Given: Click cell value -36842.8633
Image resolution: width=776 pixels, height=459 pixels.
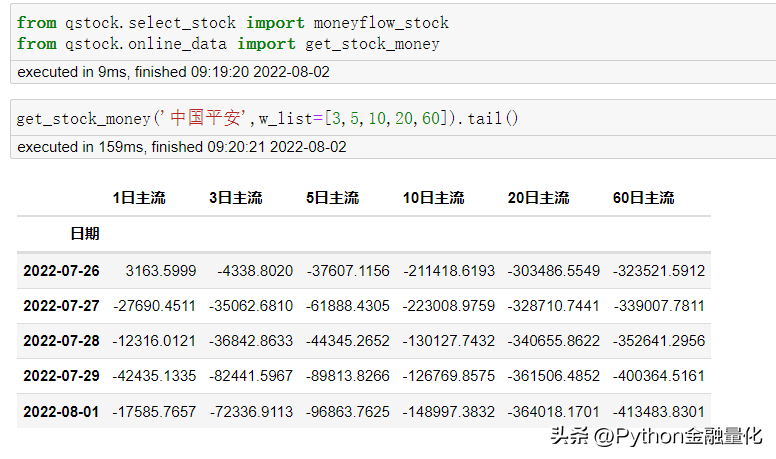Looking at the screenshot, I should (251, 341).
